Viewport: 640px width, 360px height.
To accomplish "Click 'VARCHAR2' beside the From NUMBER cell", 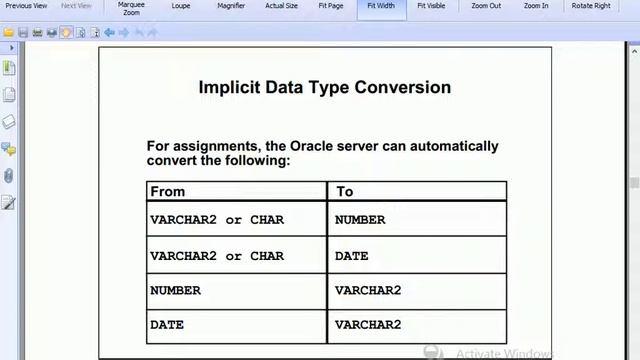I will pyautogui.click(x=368, y=290).
